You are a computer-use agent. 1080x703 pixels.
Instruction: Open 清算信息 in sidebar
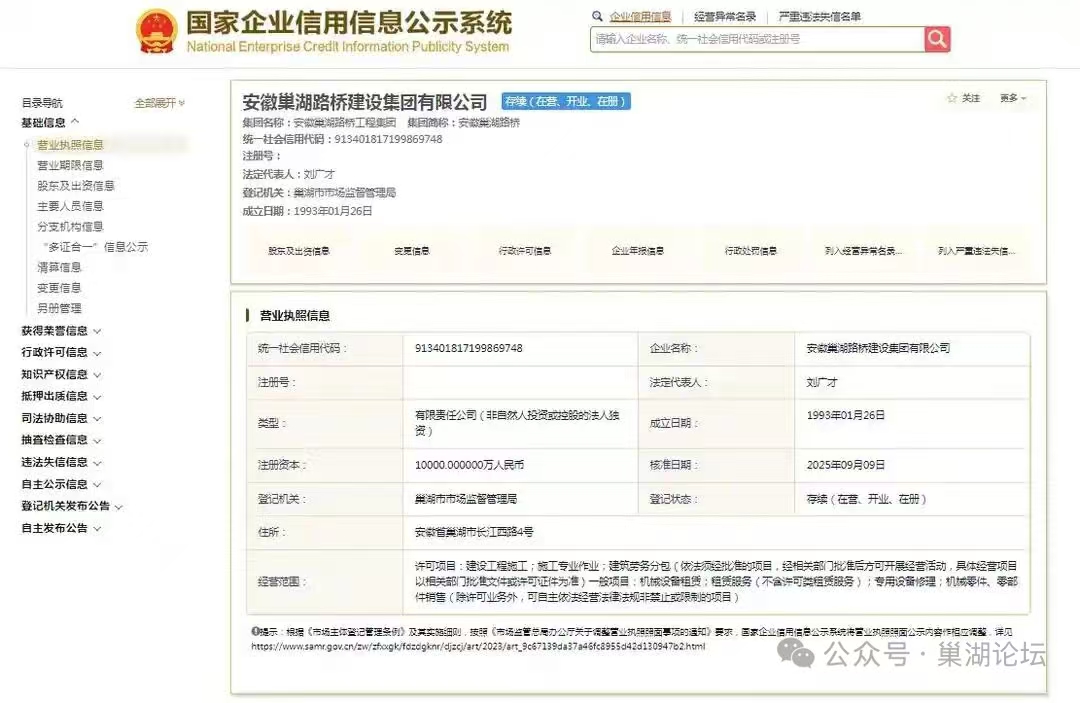59,267
